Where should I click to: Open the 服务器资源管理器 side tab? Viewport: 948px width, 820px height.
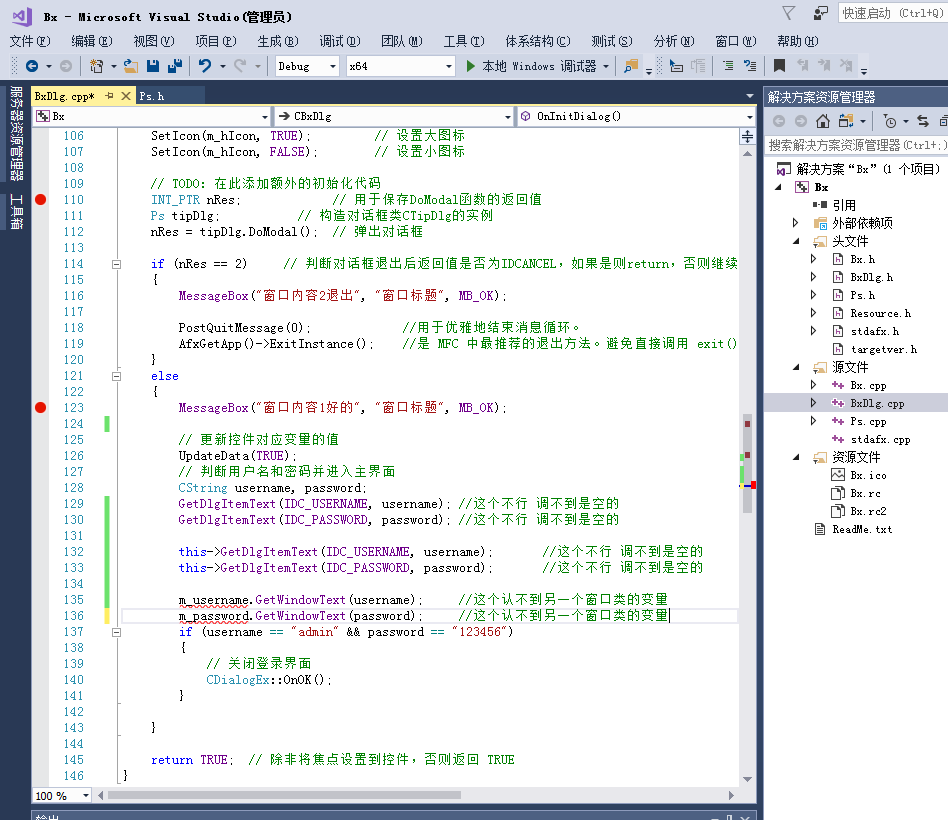click(16, 133)
